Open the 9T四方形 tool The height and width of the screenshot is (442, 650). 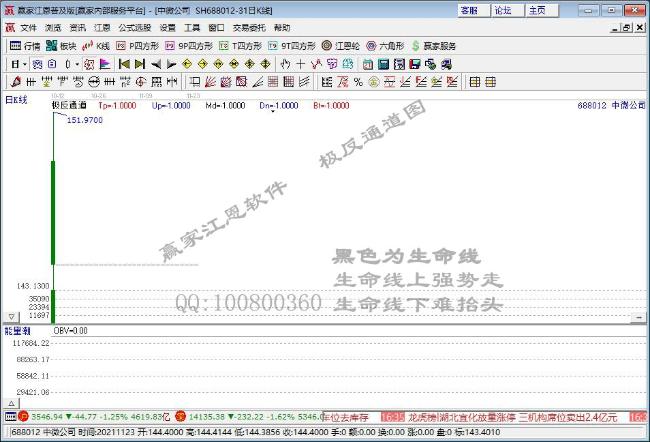pos(292,46)
